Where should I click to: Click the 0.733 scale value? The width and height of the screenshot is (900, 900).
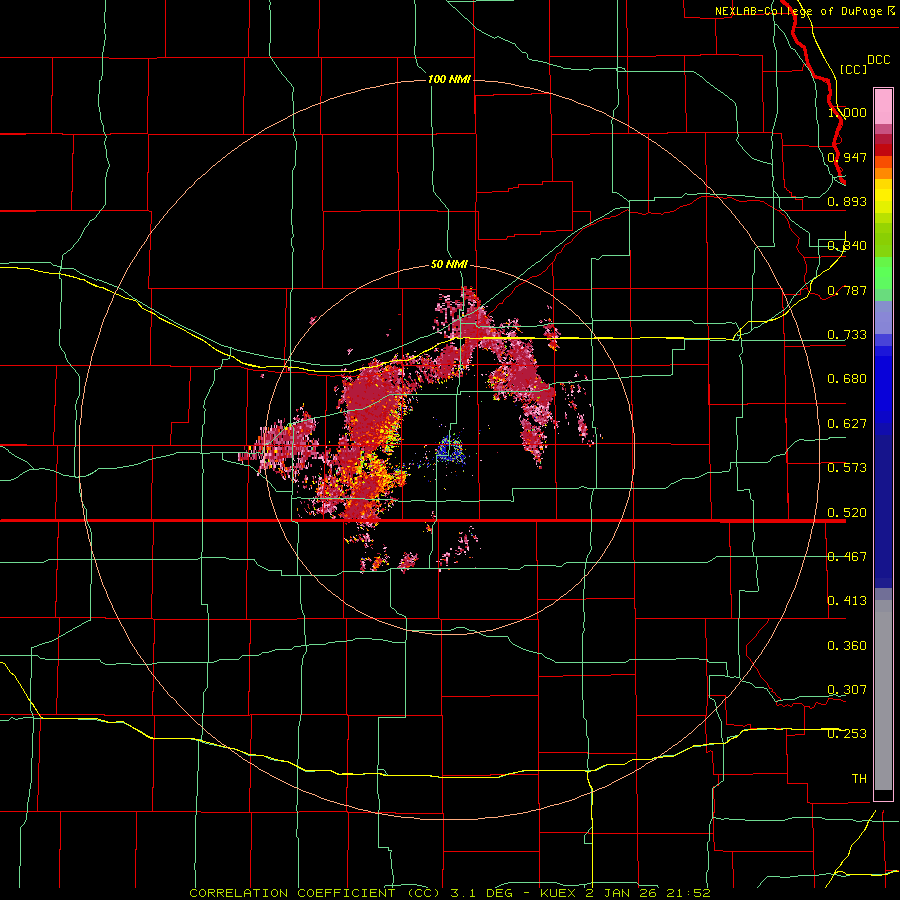click(x=847, y=335)
